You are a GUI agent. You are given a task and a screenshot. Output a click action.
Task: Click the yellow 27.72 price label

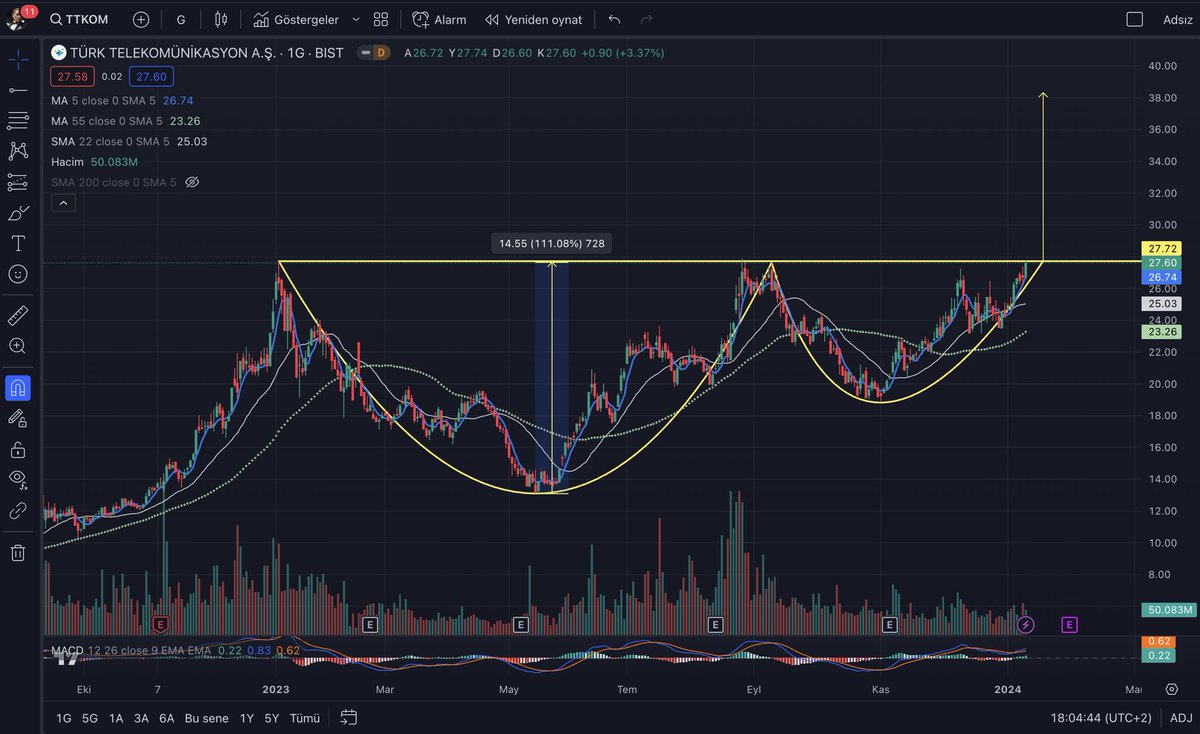click(x=1163, y=248)
